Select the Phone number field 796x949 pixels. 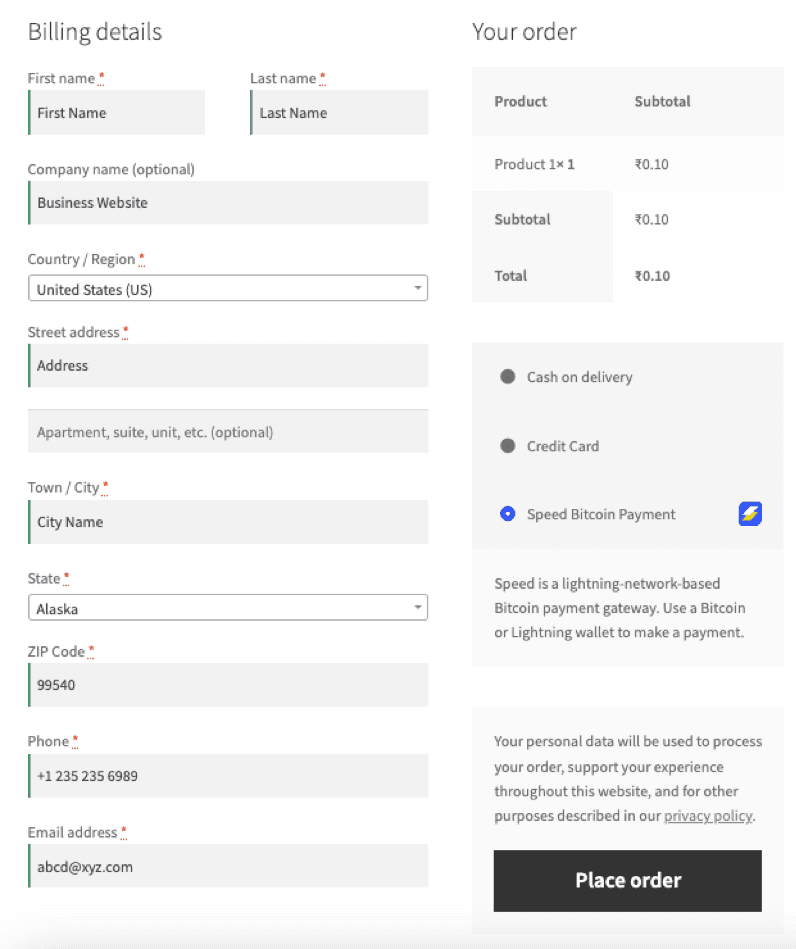pos(228,776)
